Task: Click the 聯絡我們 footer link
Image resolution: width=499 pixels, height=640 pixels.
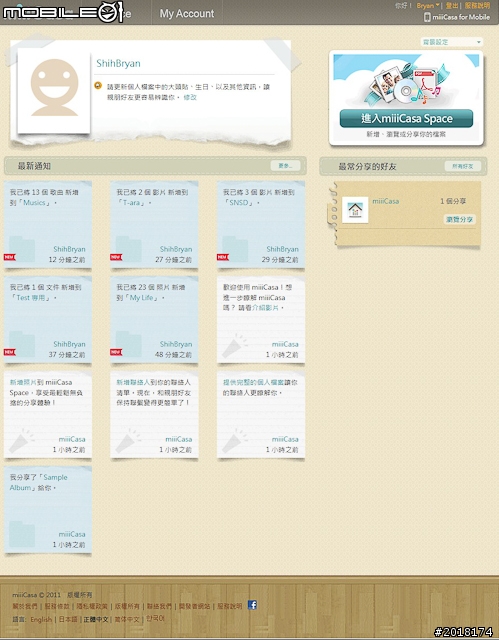Action: pos(159,607)
